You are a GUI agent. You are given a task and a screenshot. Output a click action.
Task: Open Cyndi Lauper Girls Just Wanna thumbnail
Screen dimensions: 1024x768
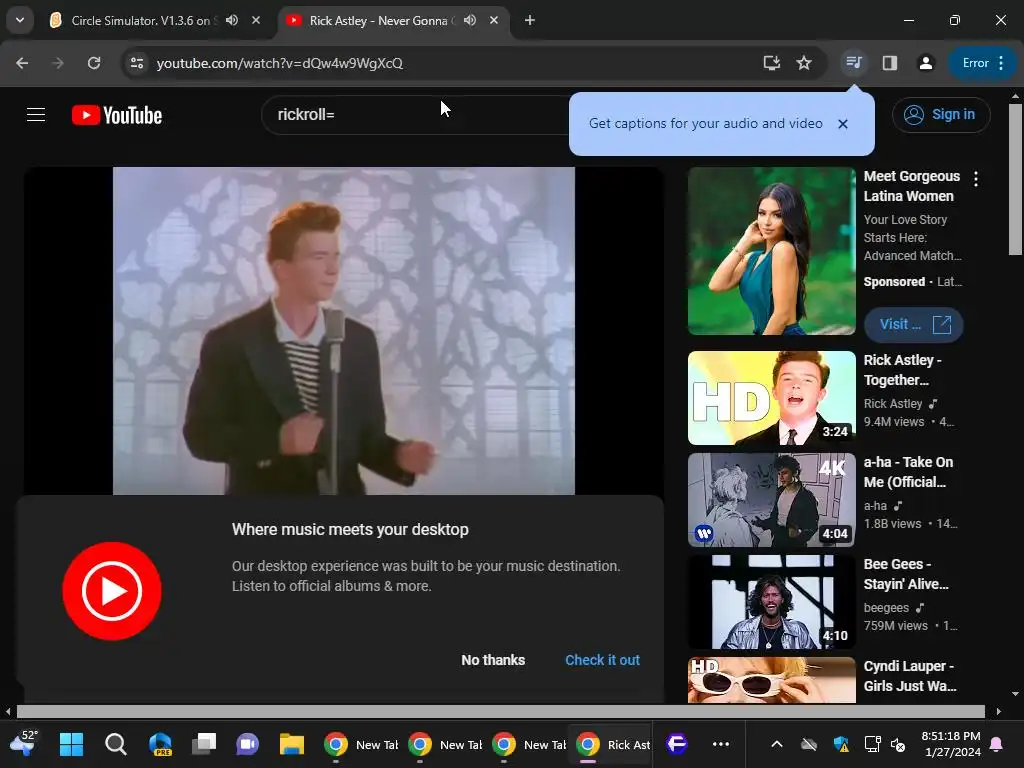[771, 680]
